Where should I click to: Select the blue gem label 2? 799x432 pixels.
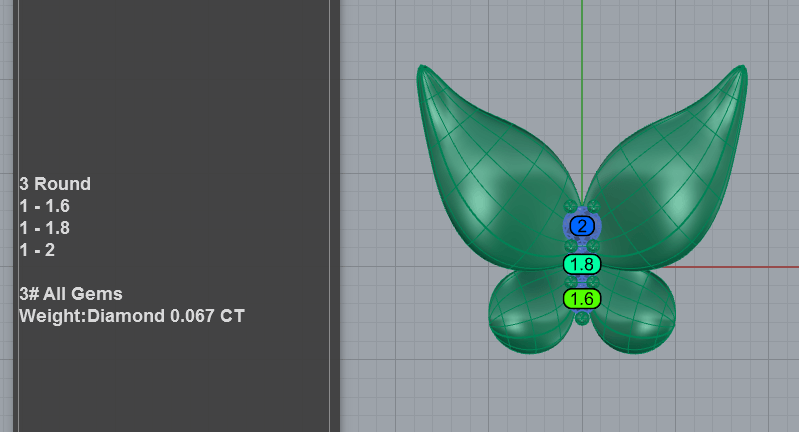click(582, 226)
